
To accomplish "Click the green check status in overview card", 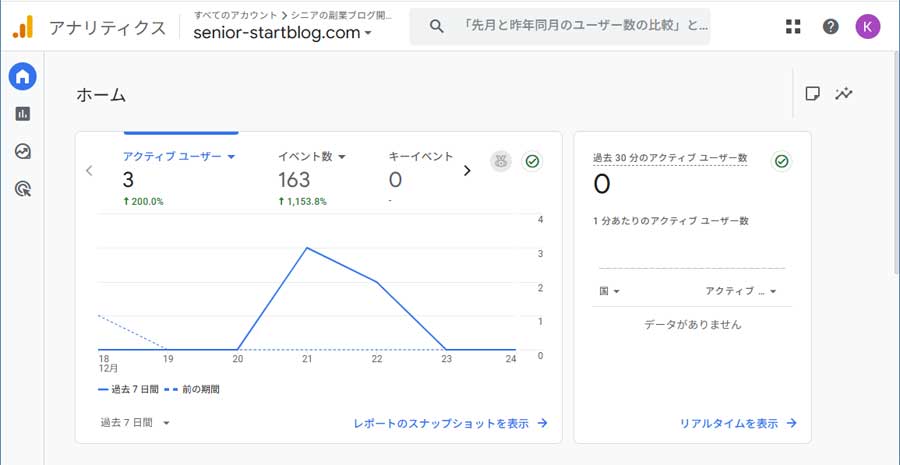I will click(532, 161).
